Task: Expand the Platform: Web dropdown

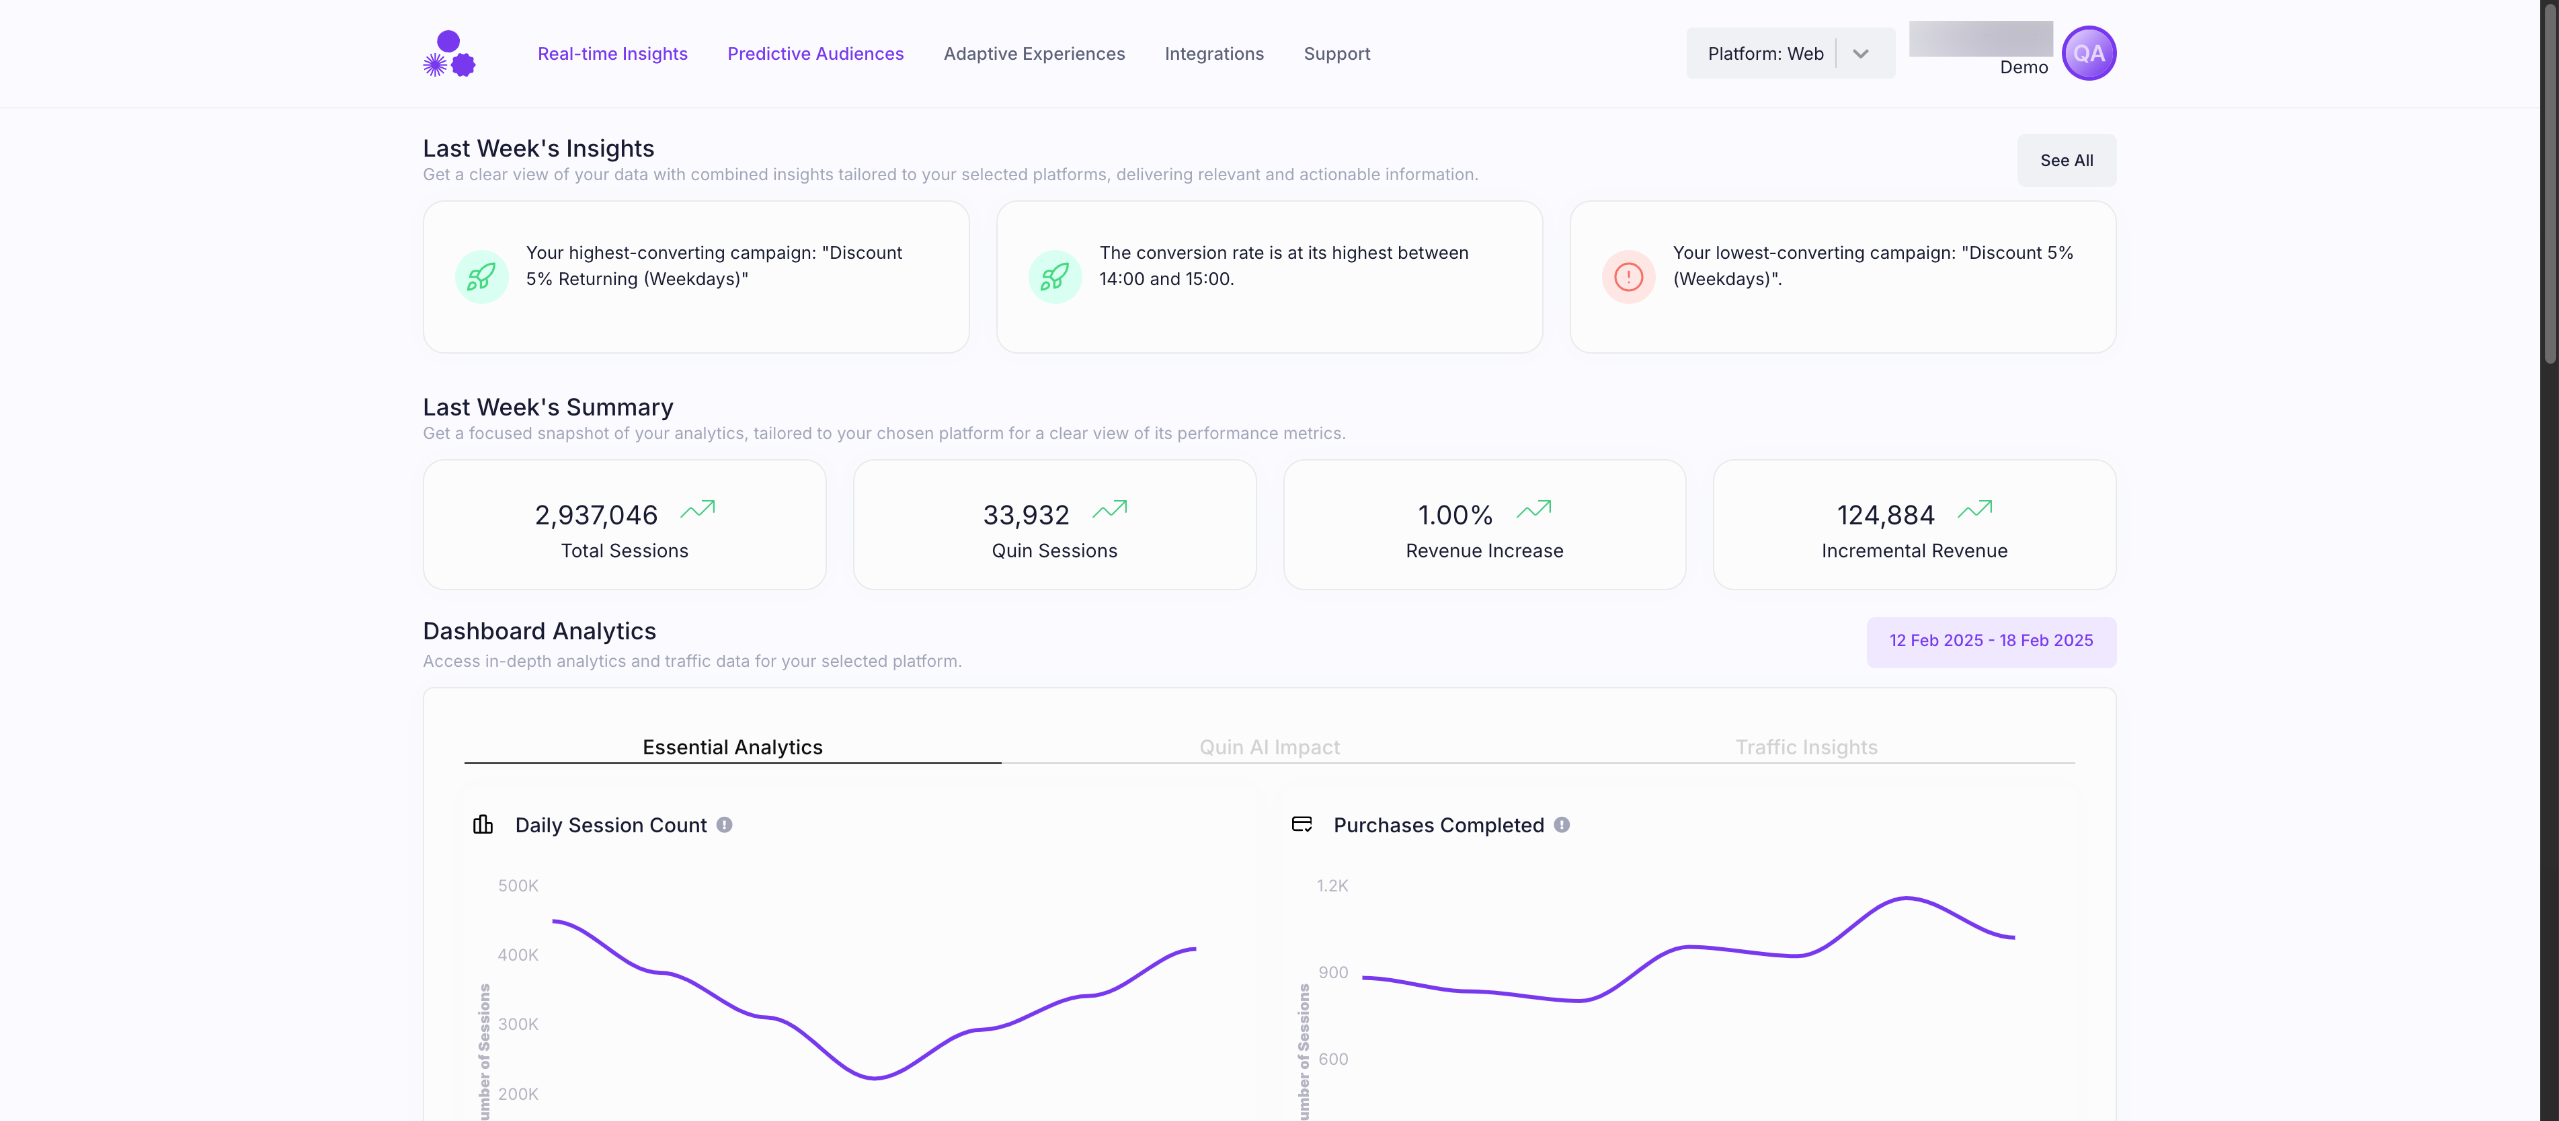Action: tap(1790, 54)
